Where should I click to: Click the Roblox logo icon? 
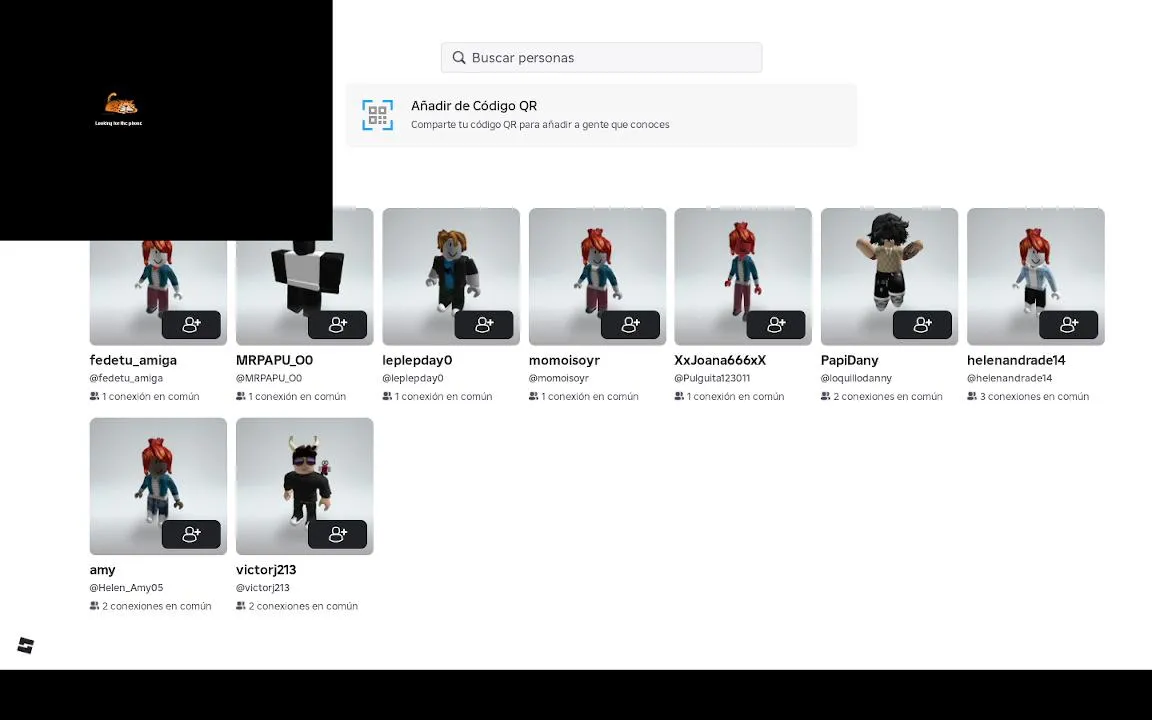[26, 645]
